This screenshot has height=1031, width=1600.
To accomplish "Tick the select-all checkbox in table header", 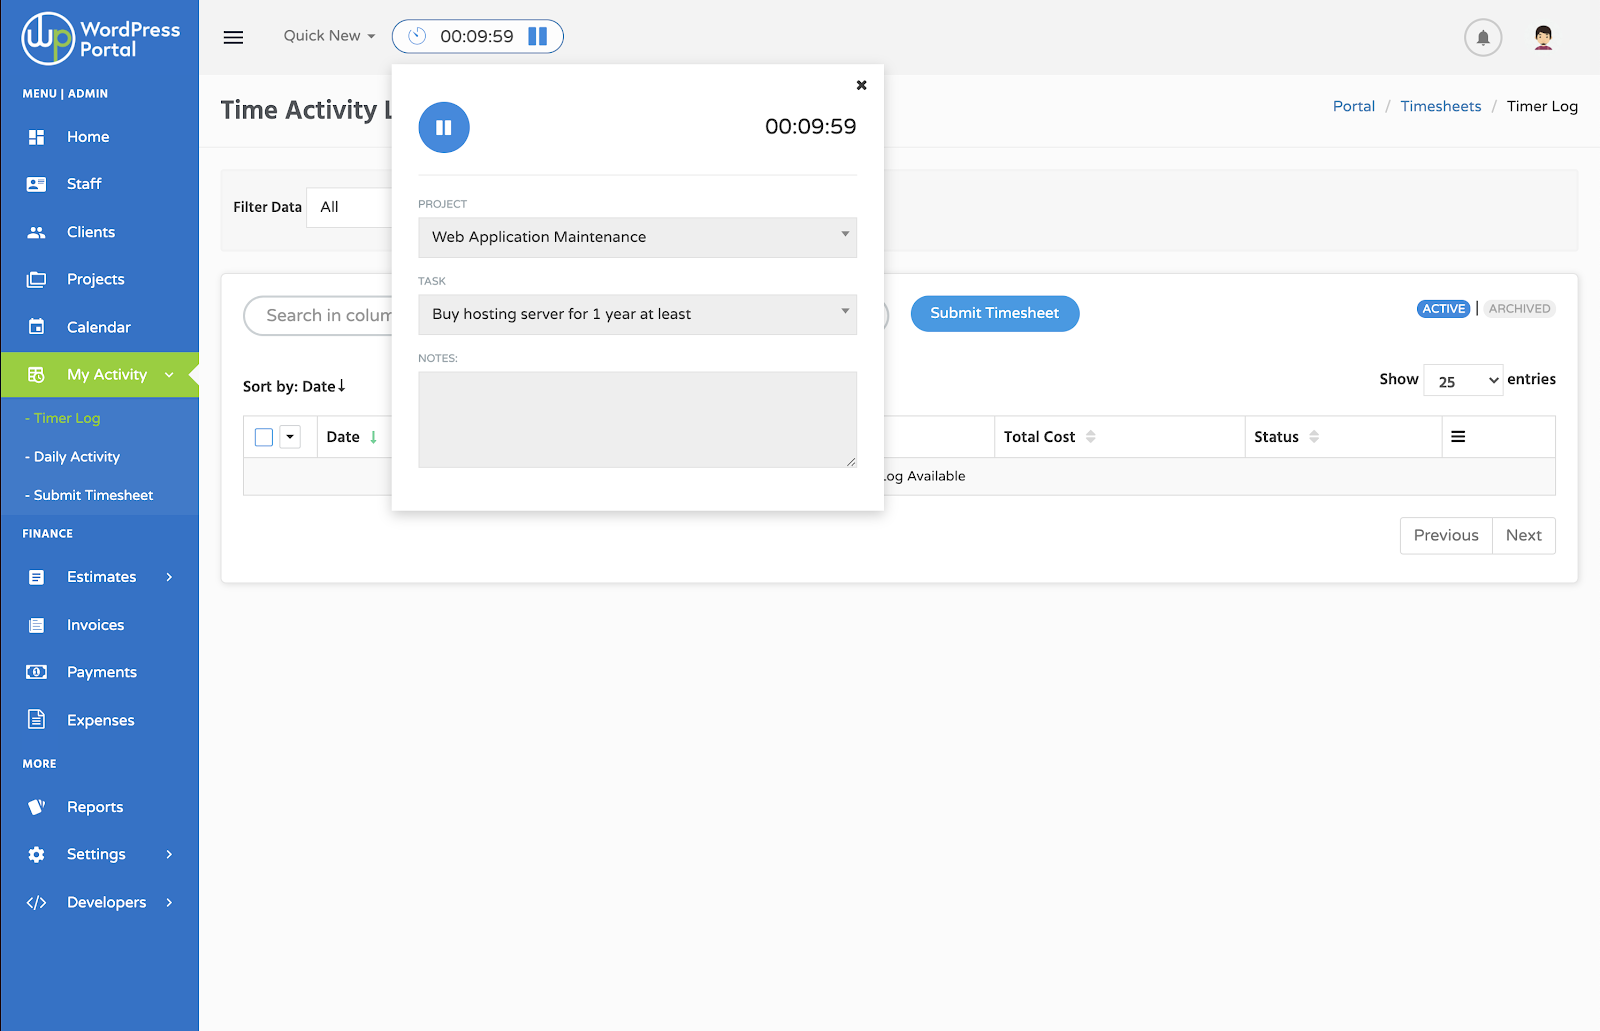I will (264, 437).
